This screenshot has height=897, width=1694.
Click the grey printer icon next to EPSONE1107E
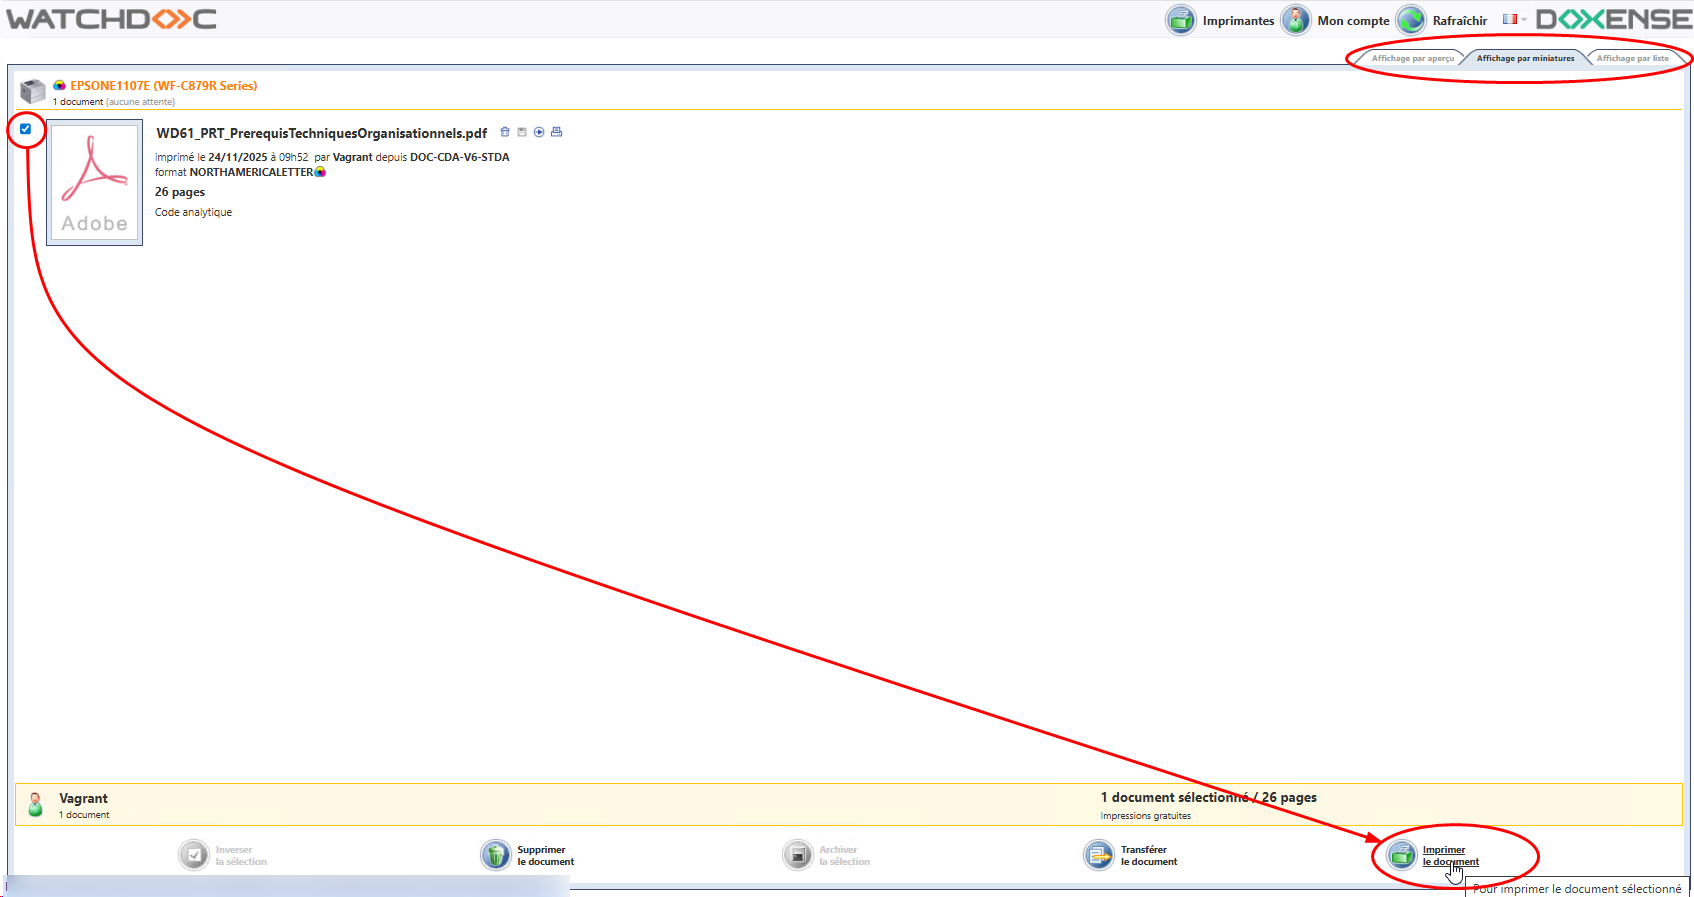[33, 91]
